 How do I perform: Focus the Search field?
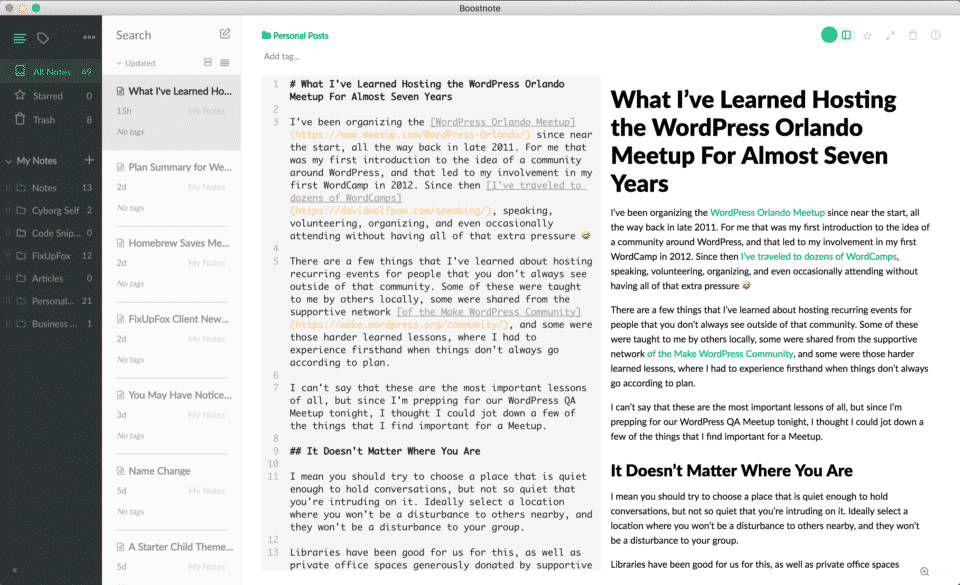pyautogui.click(x=162, y=35)
